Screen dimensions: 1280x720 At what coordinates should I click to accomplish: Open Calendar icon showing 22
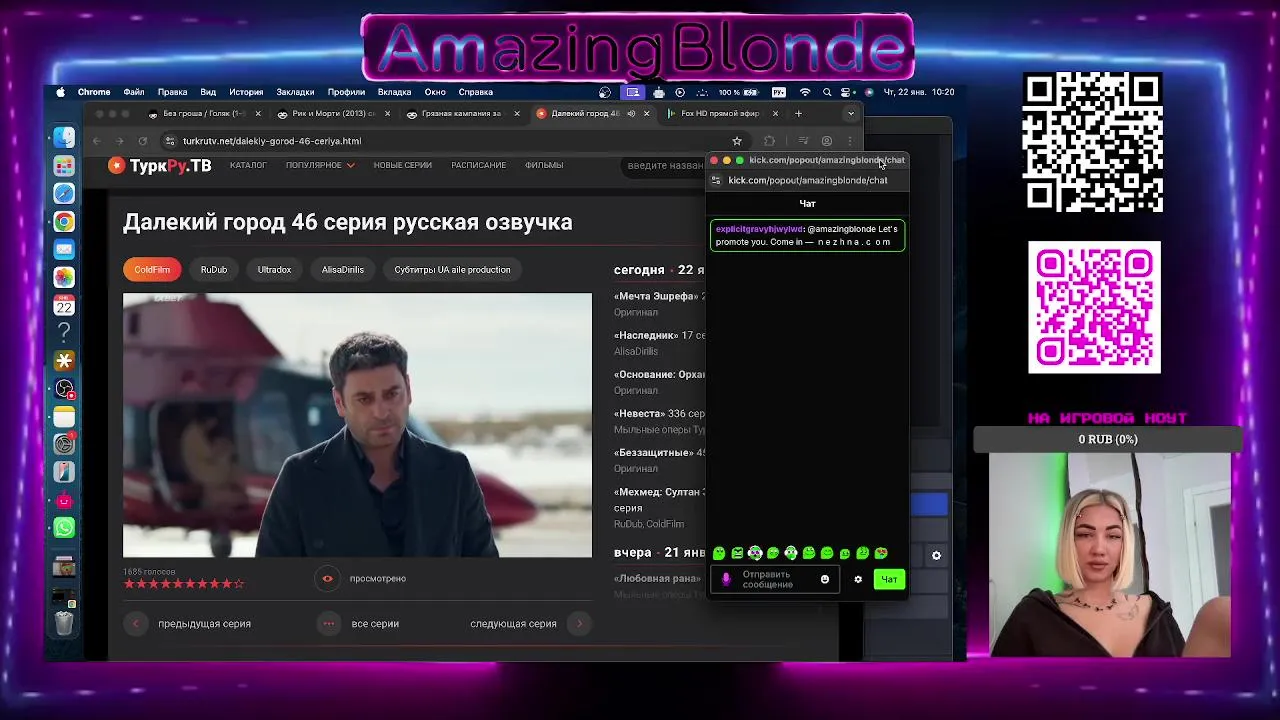coord(64,305)
